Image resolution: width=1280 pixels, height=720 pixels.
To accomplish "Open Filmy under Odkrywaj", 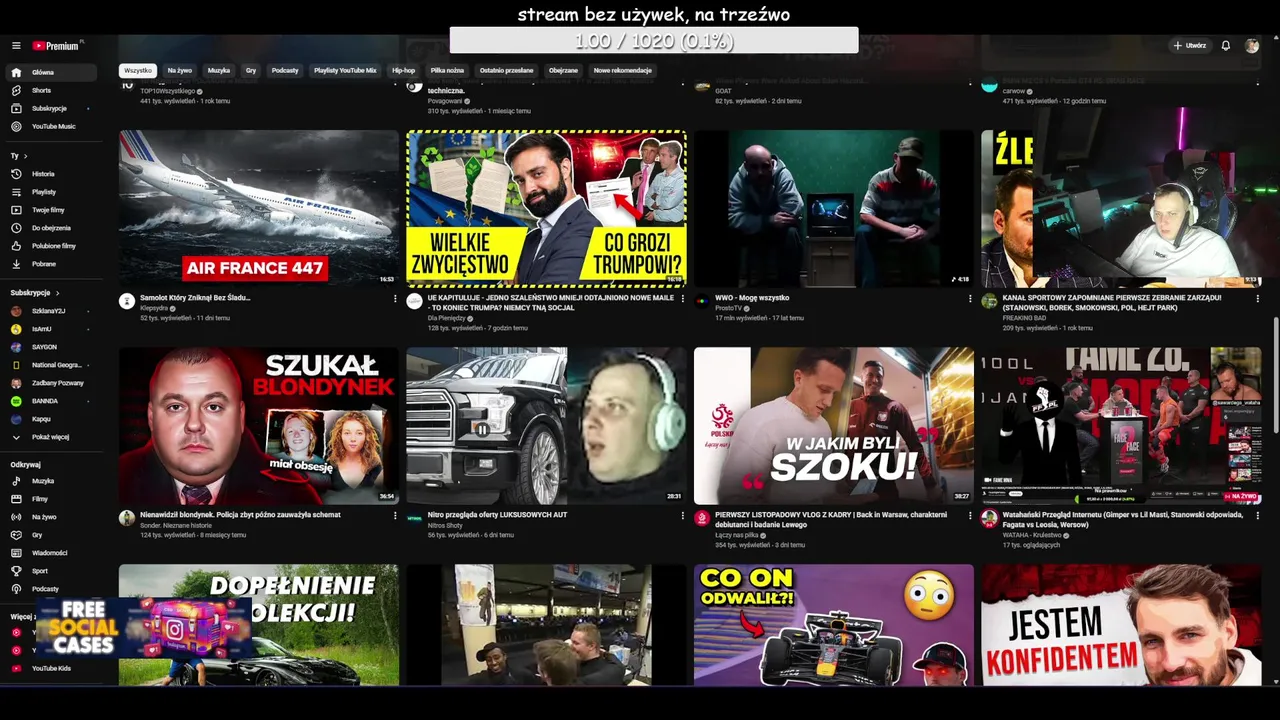I will (x=50, y=499).
